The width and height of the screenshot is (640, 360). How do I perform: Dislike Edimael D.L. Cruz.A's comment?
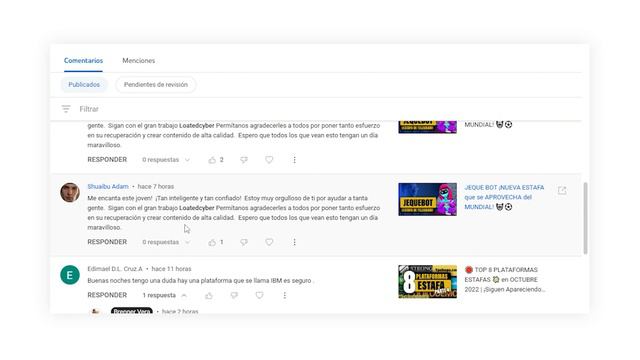(234, 295)
